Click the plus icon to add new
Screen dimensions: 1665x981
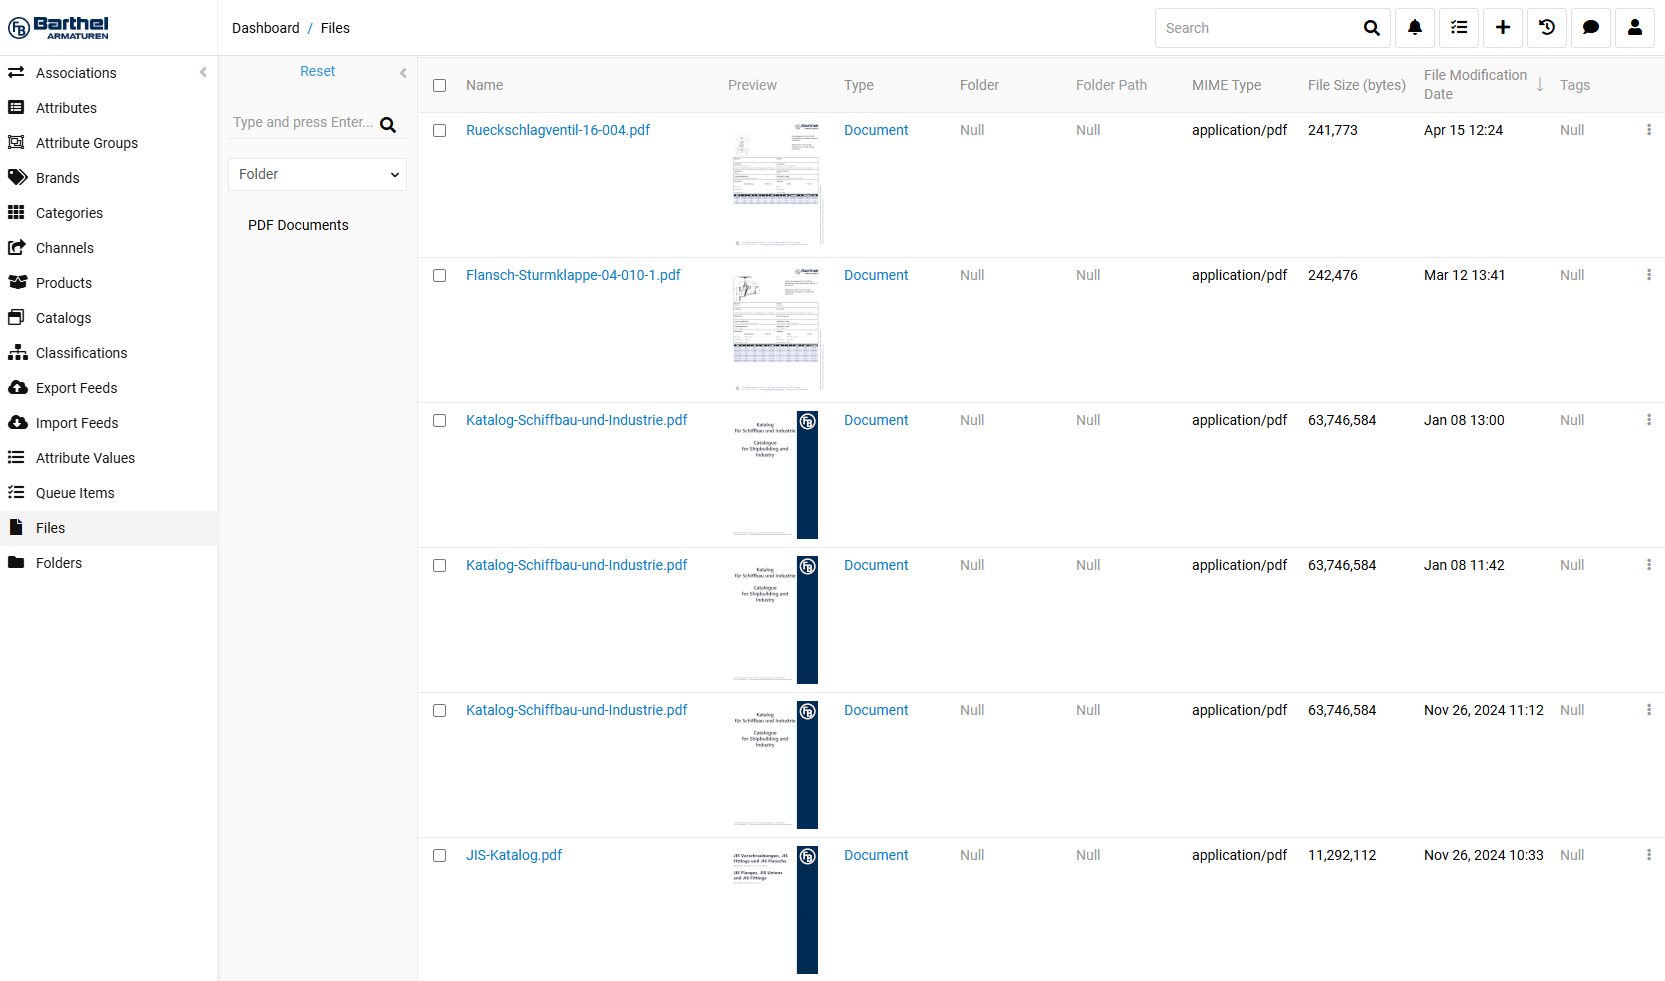coord(1502,28)
